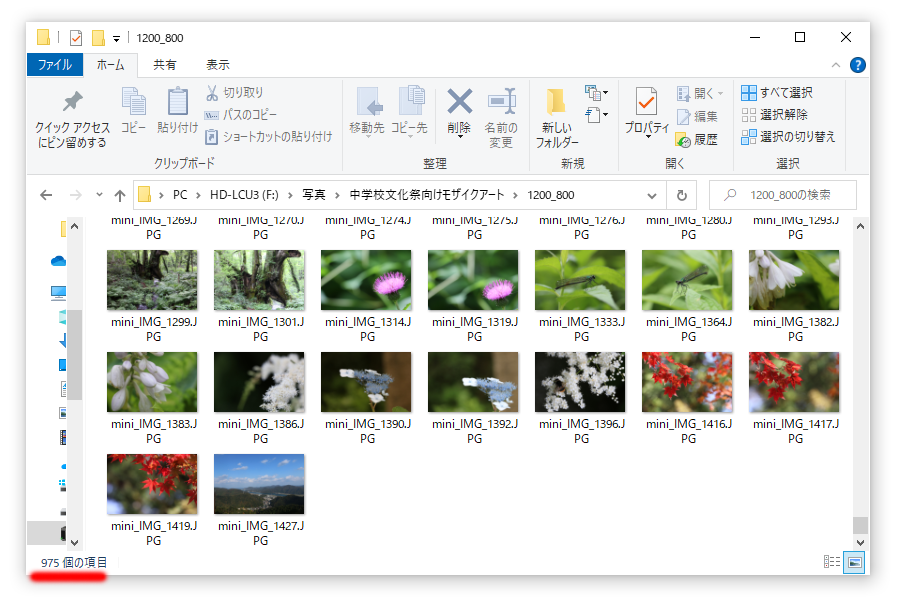Go back with the left arrow

click(x=46, y=195)
